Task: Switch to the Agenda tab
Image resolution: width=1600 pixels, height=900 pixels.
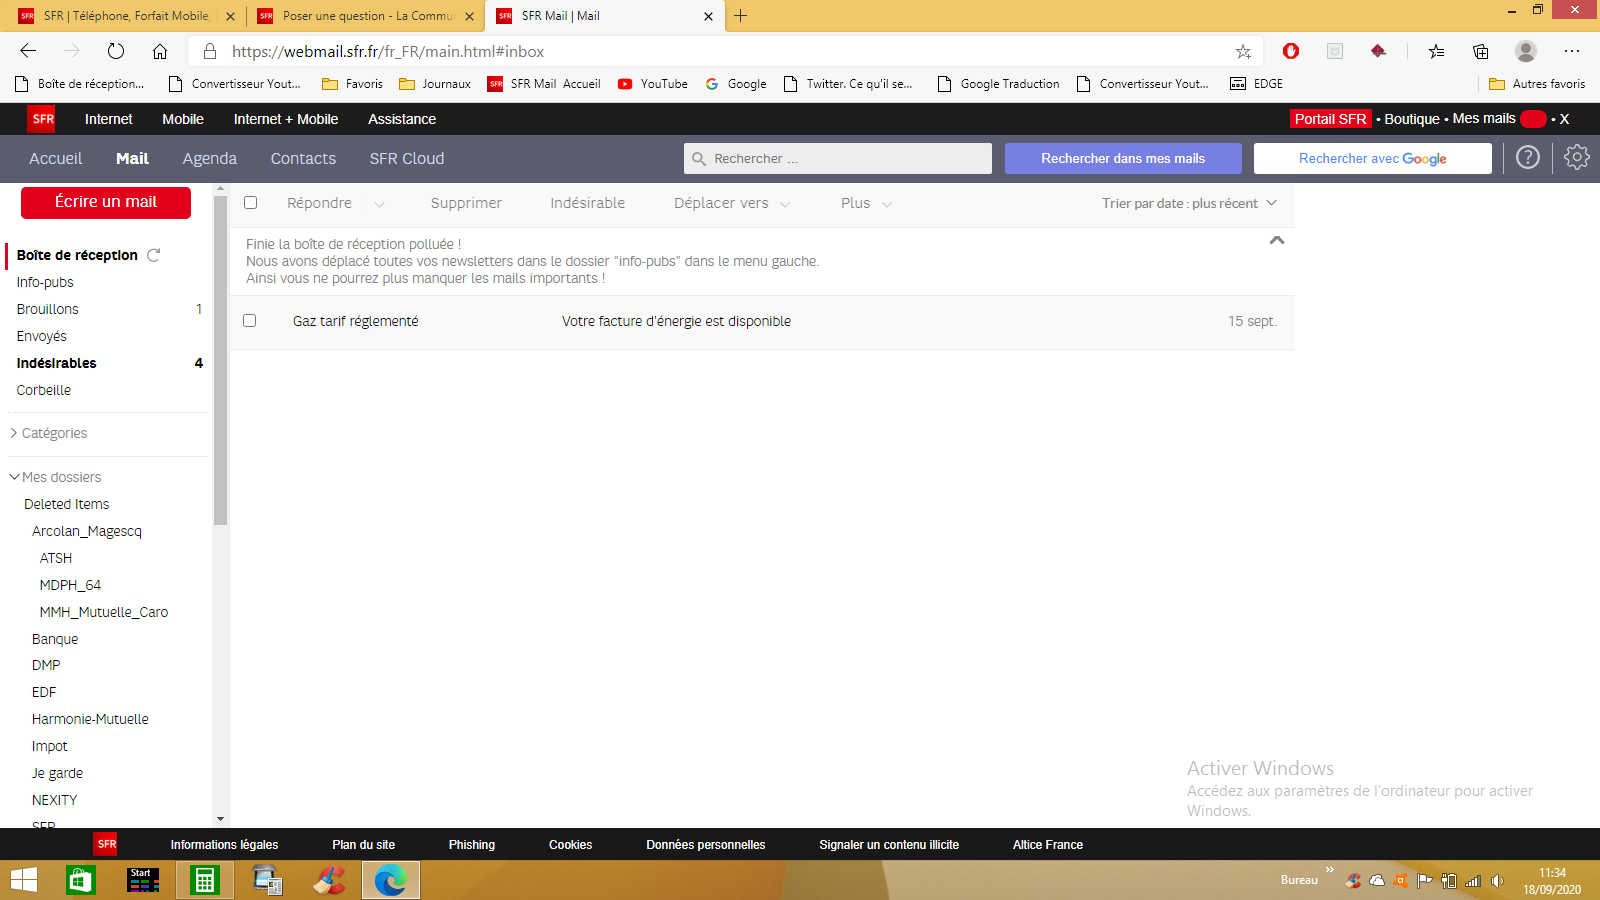Action: tap(209, 159)
